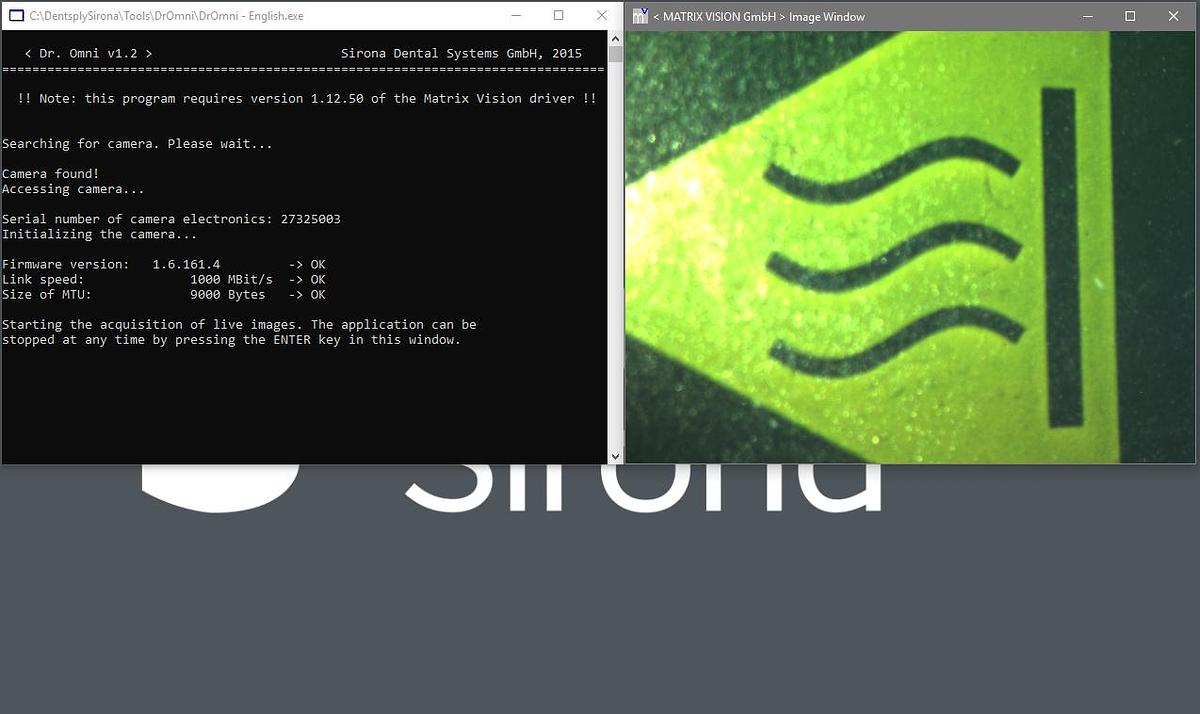Close the MATRIX VISION Image Window
1200x714 pixels.
pyautogui.click(x=1174, y=16)
